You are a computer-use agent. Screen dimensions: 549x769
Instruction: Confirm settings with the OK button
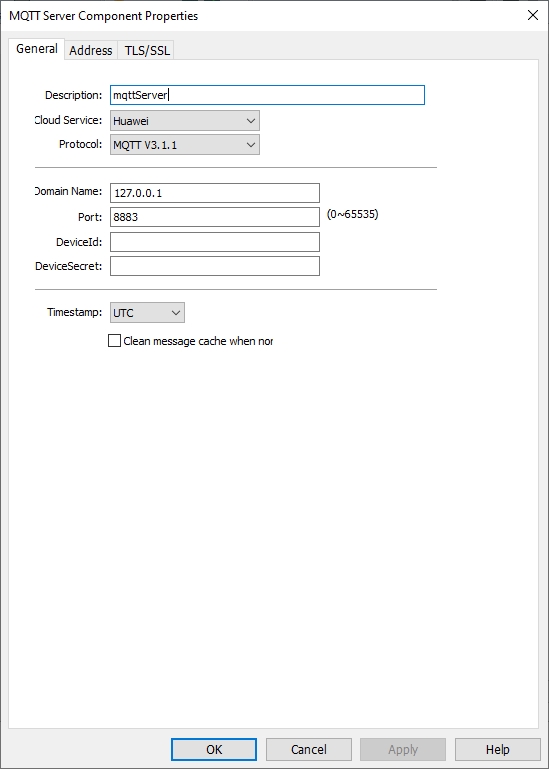pos(214,749)
